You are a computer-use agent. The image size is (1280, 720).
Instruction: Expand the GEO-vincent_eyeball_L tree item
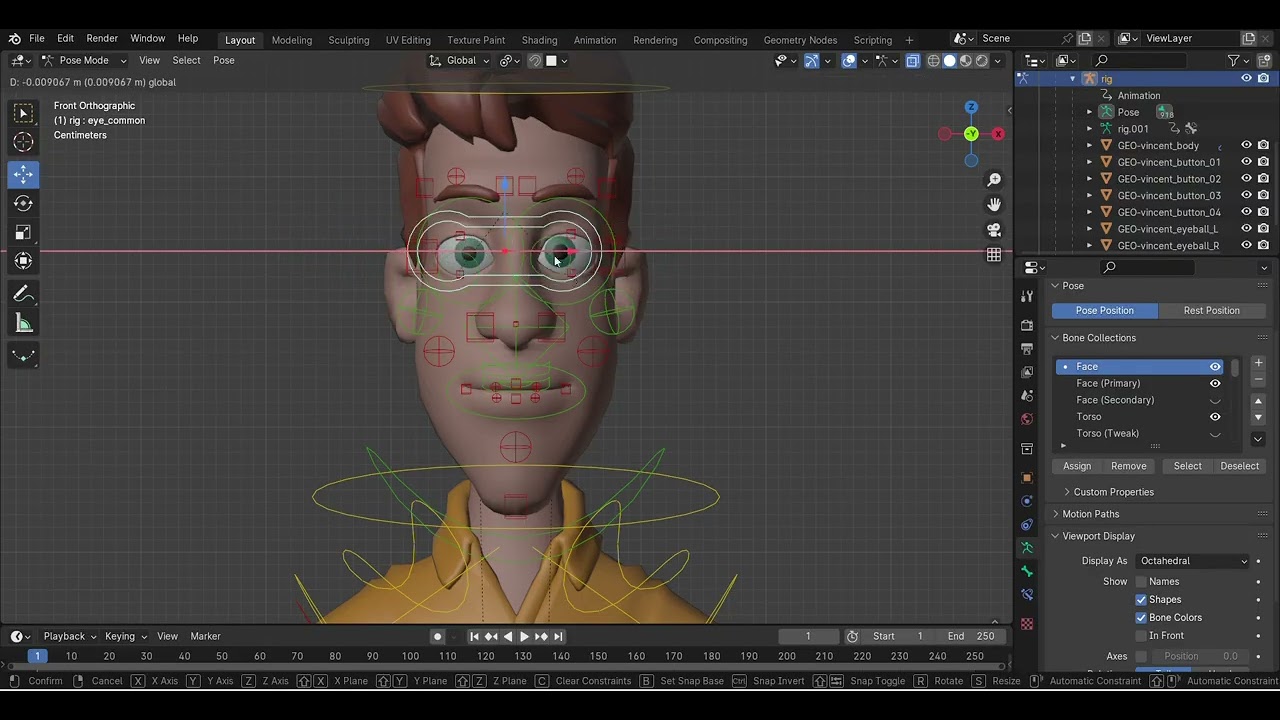coord(1090,229)
